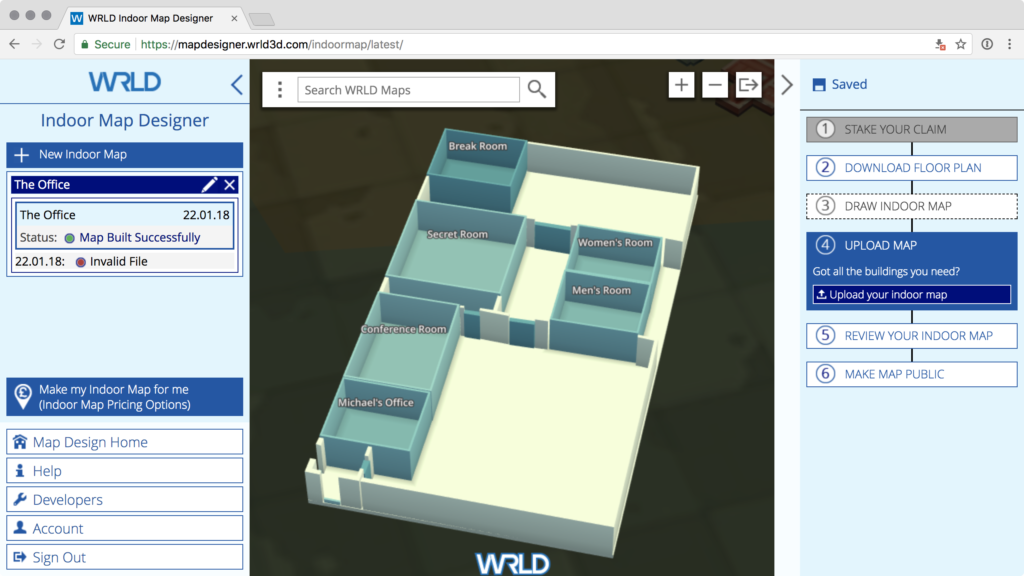Click the Saved disk icon
The image size is (1024, 576).
[819, 84]
